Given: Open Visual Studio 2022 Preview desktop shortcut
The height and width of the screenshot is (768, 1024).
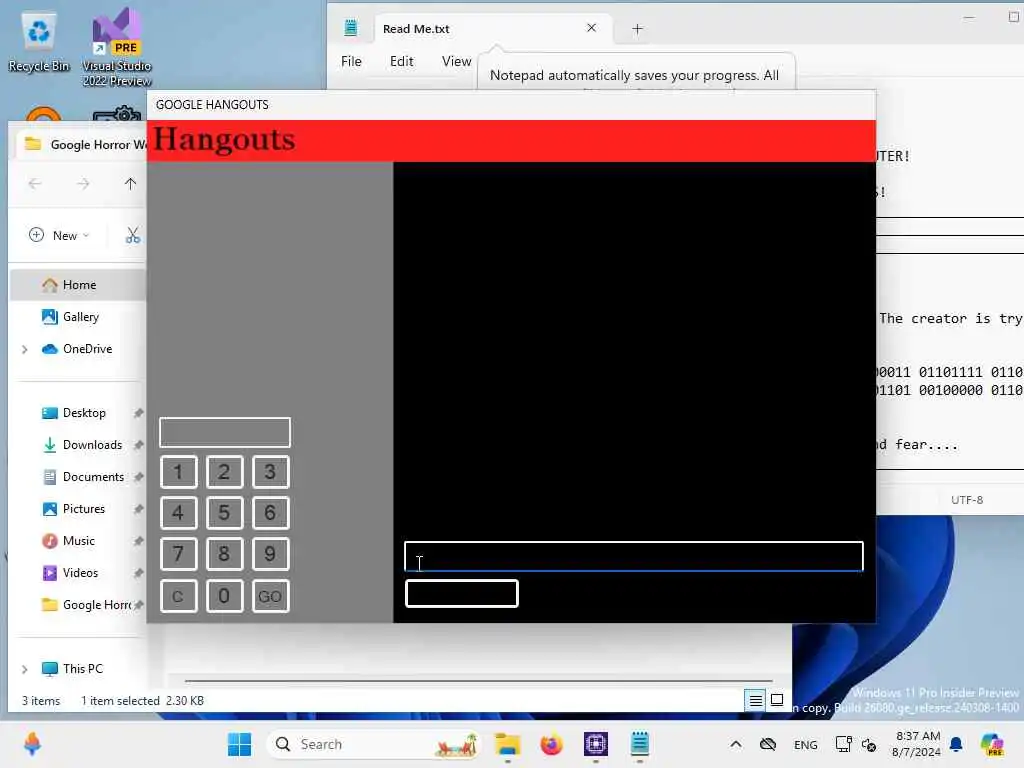Looking at the screenshot, I should (117, 48).
